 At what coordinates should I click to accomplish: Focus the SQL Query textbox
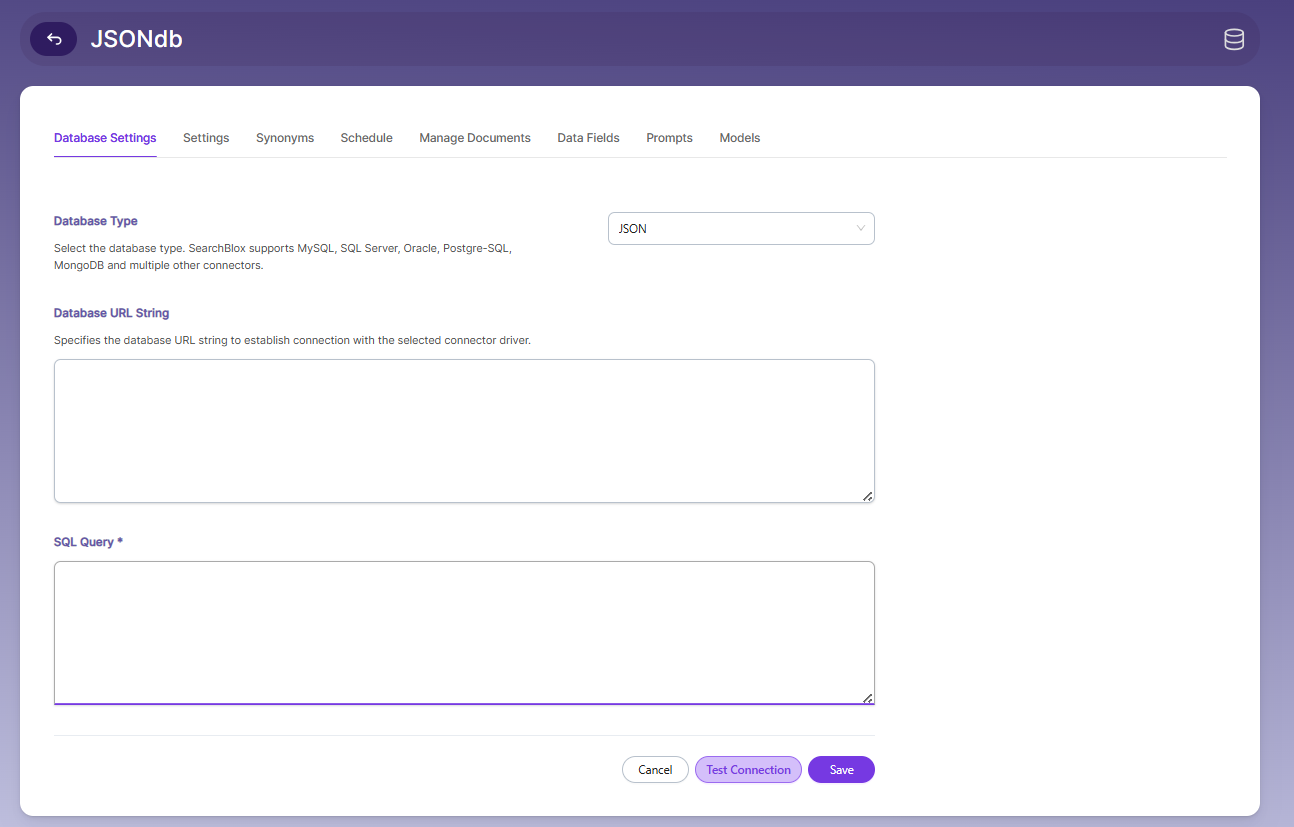[464, 633]
